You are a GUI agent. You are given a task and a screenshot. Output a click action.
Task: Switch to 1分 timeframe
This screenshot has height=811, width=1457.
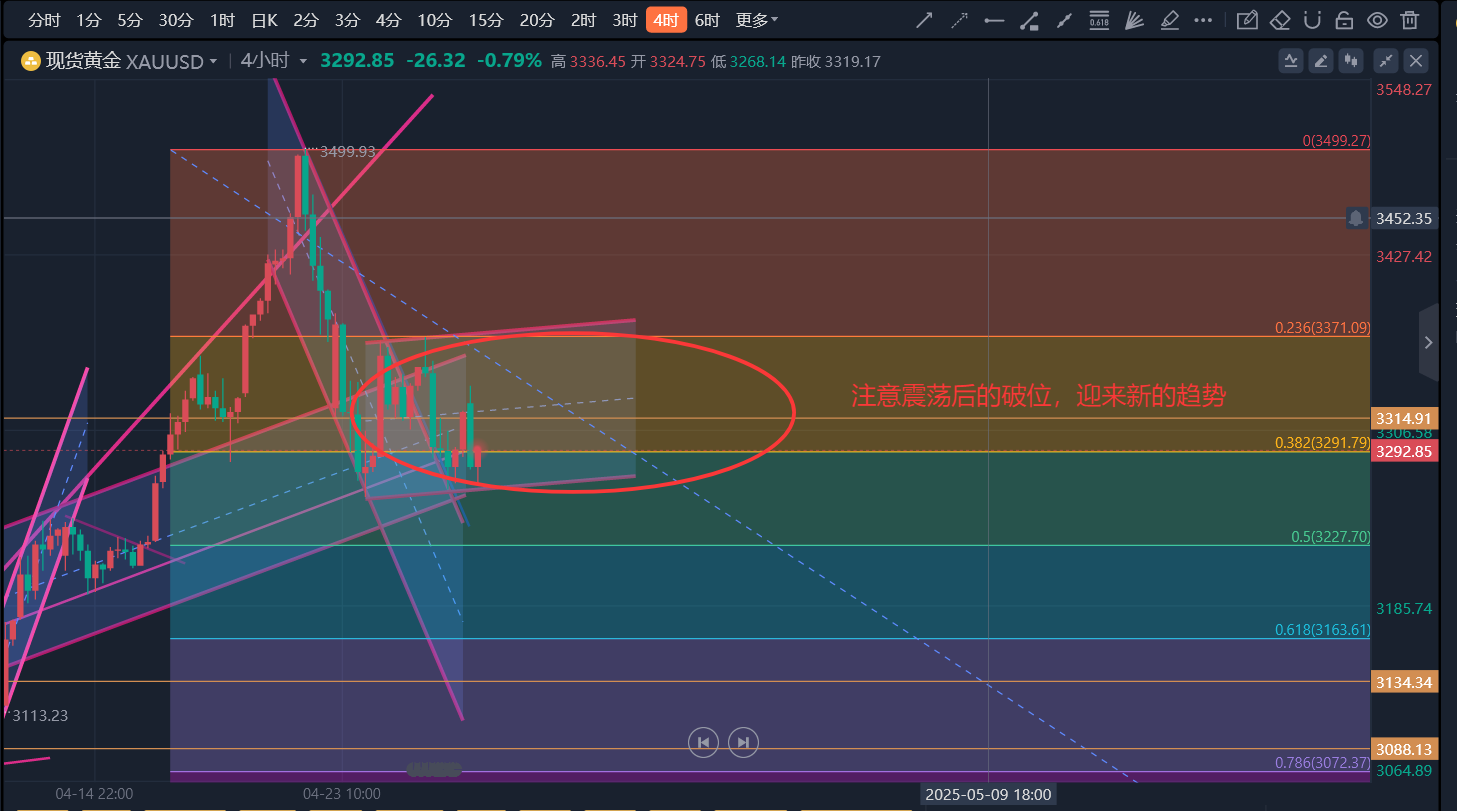(x=89, y=20)
